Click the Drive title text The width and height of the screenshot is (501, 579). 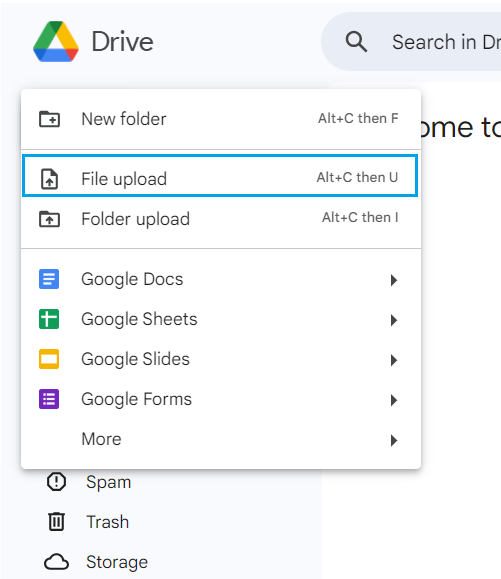point(122,41)
